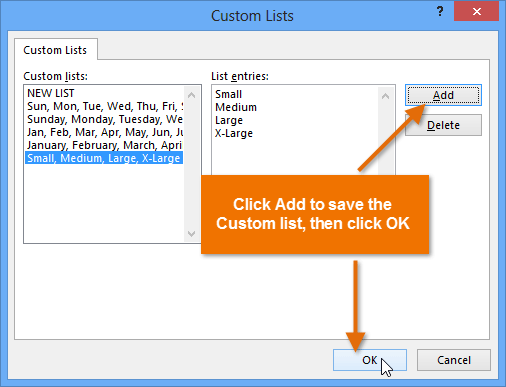
Task: Click the scroll-up arrow of Custom lists box
Action: 191,95
